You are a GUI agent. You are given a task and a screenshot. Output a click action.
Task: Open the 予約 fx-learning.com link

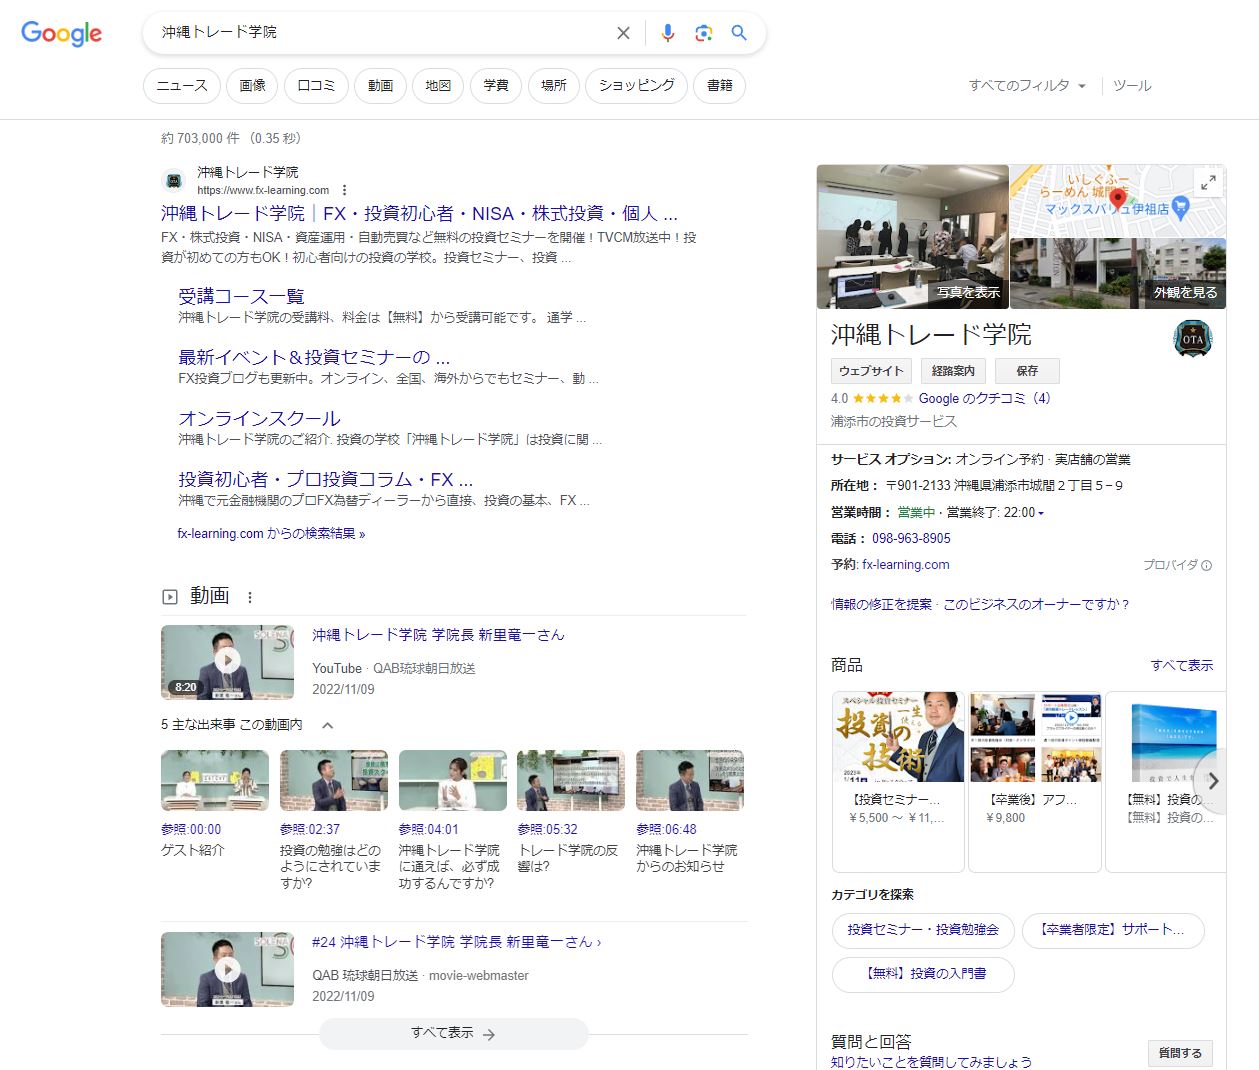[x=906, y=565]
